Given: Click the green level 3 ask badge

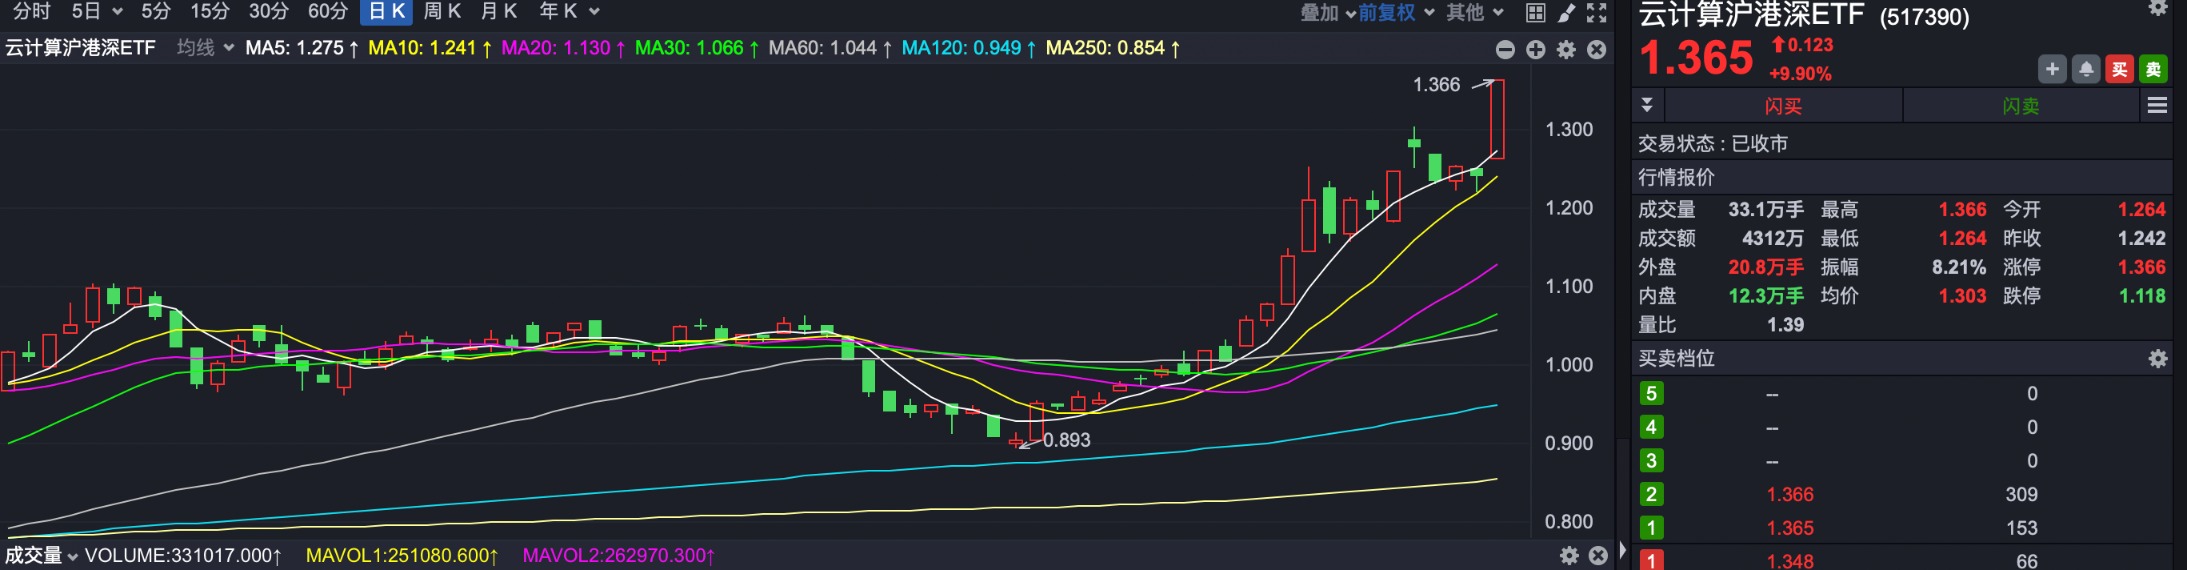Looking at the screenshot, I should point(1651,461).
